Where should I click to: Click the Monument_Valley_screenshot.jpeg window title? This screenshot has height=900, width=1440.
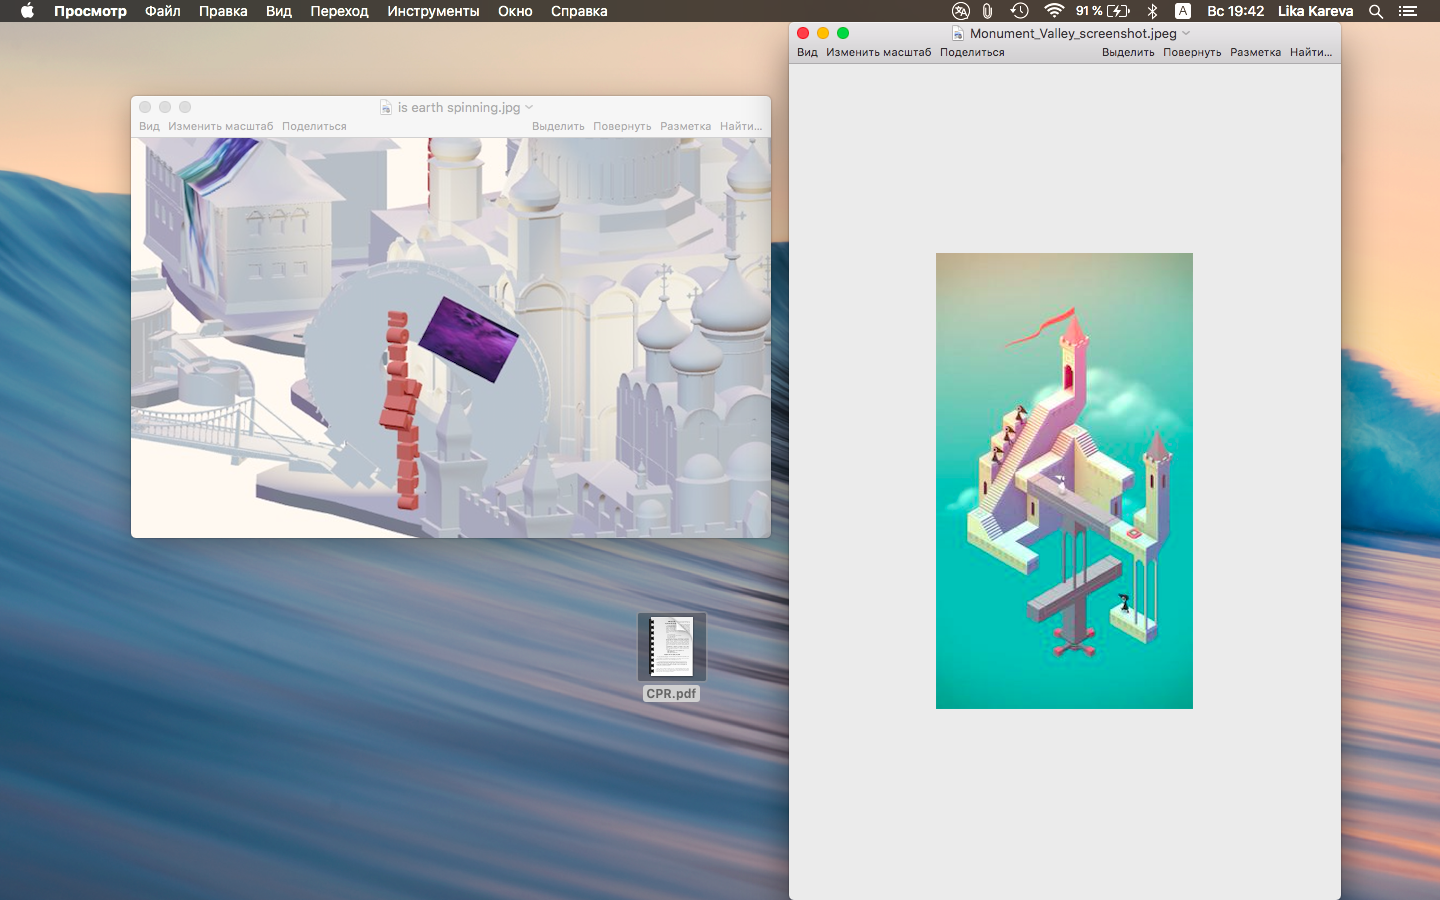[1073, 33]
